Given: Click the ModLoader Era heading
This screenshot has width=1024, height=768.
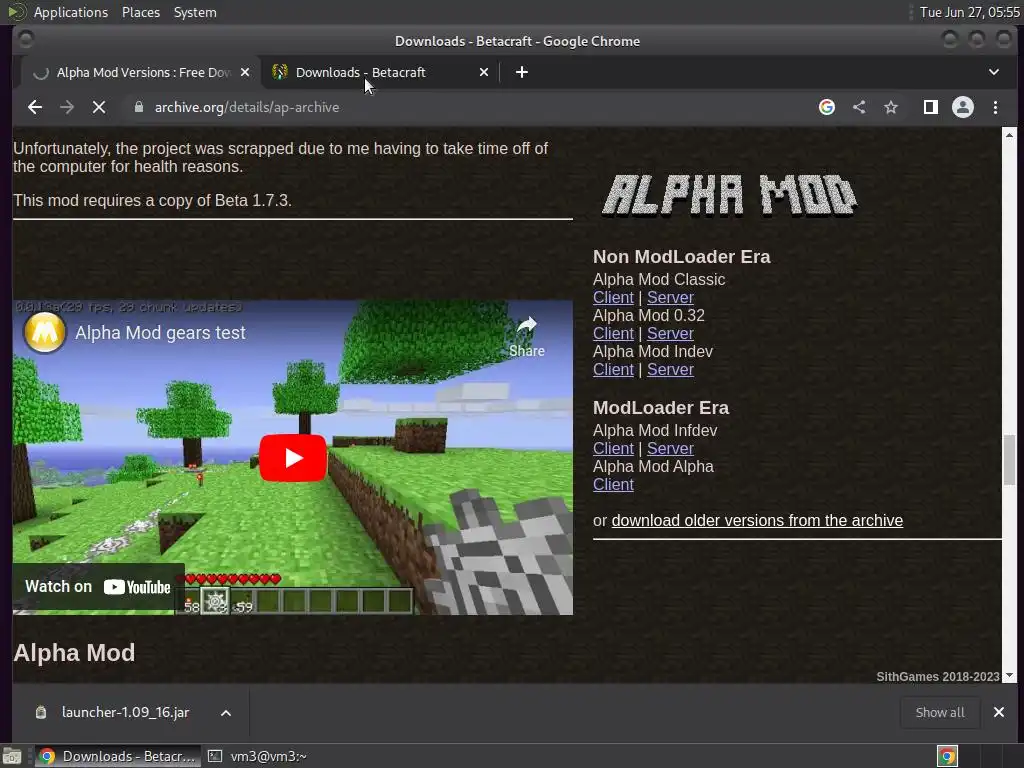Looking at the screenshot, I should click(x=660, y=408).
